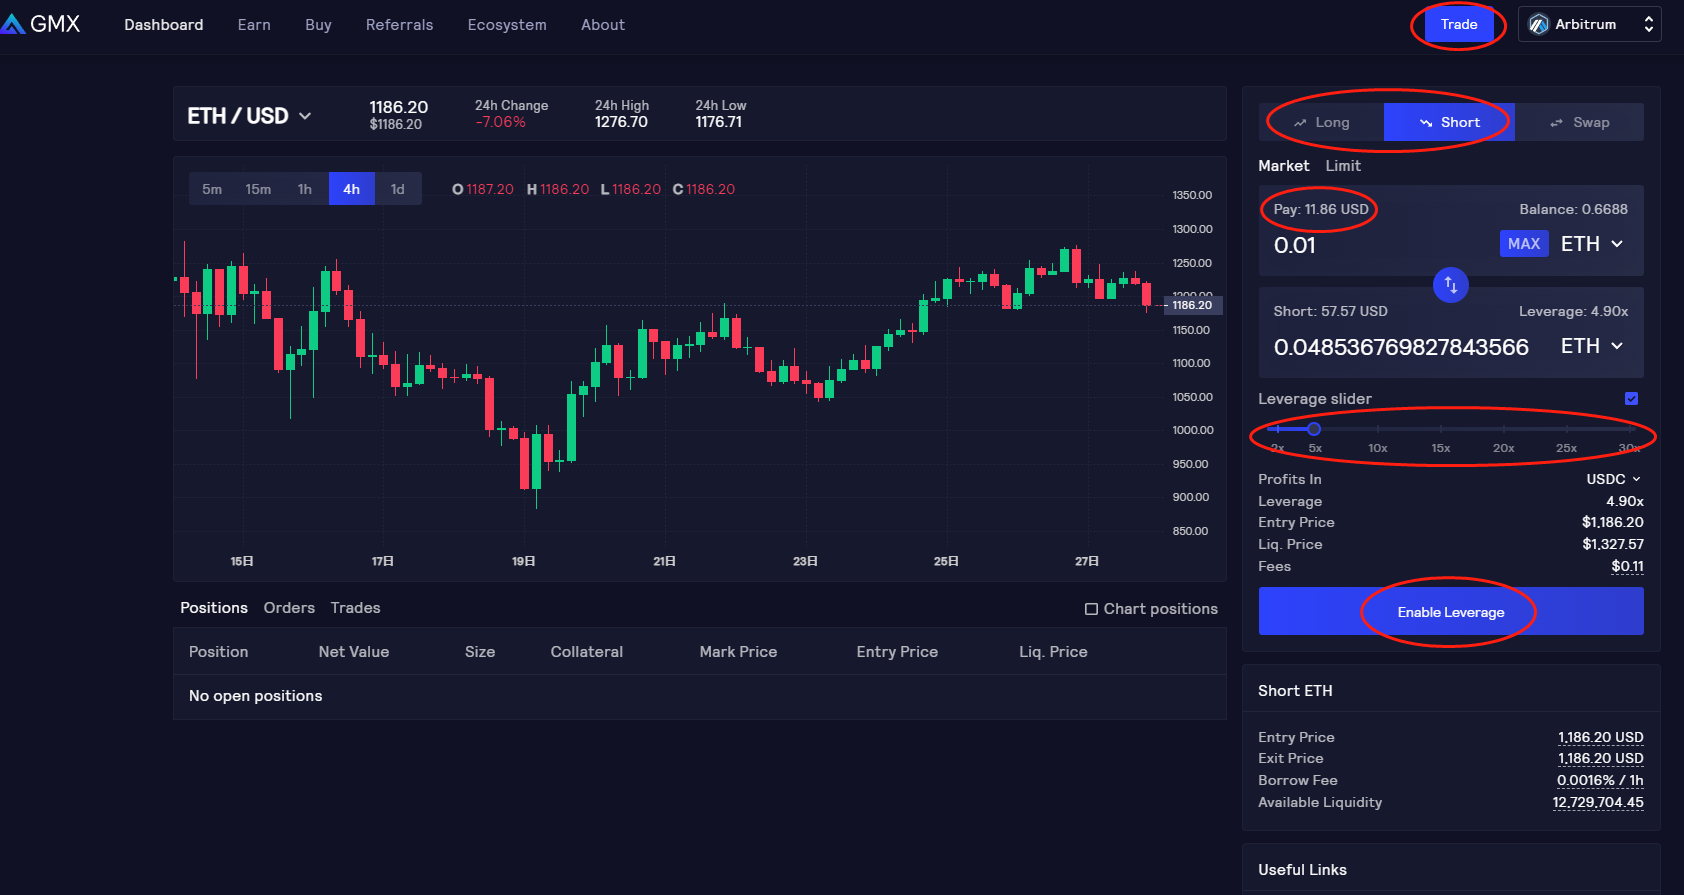Click the swap tokens arrow icon

tap(1450, 285)
